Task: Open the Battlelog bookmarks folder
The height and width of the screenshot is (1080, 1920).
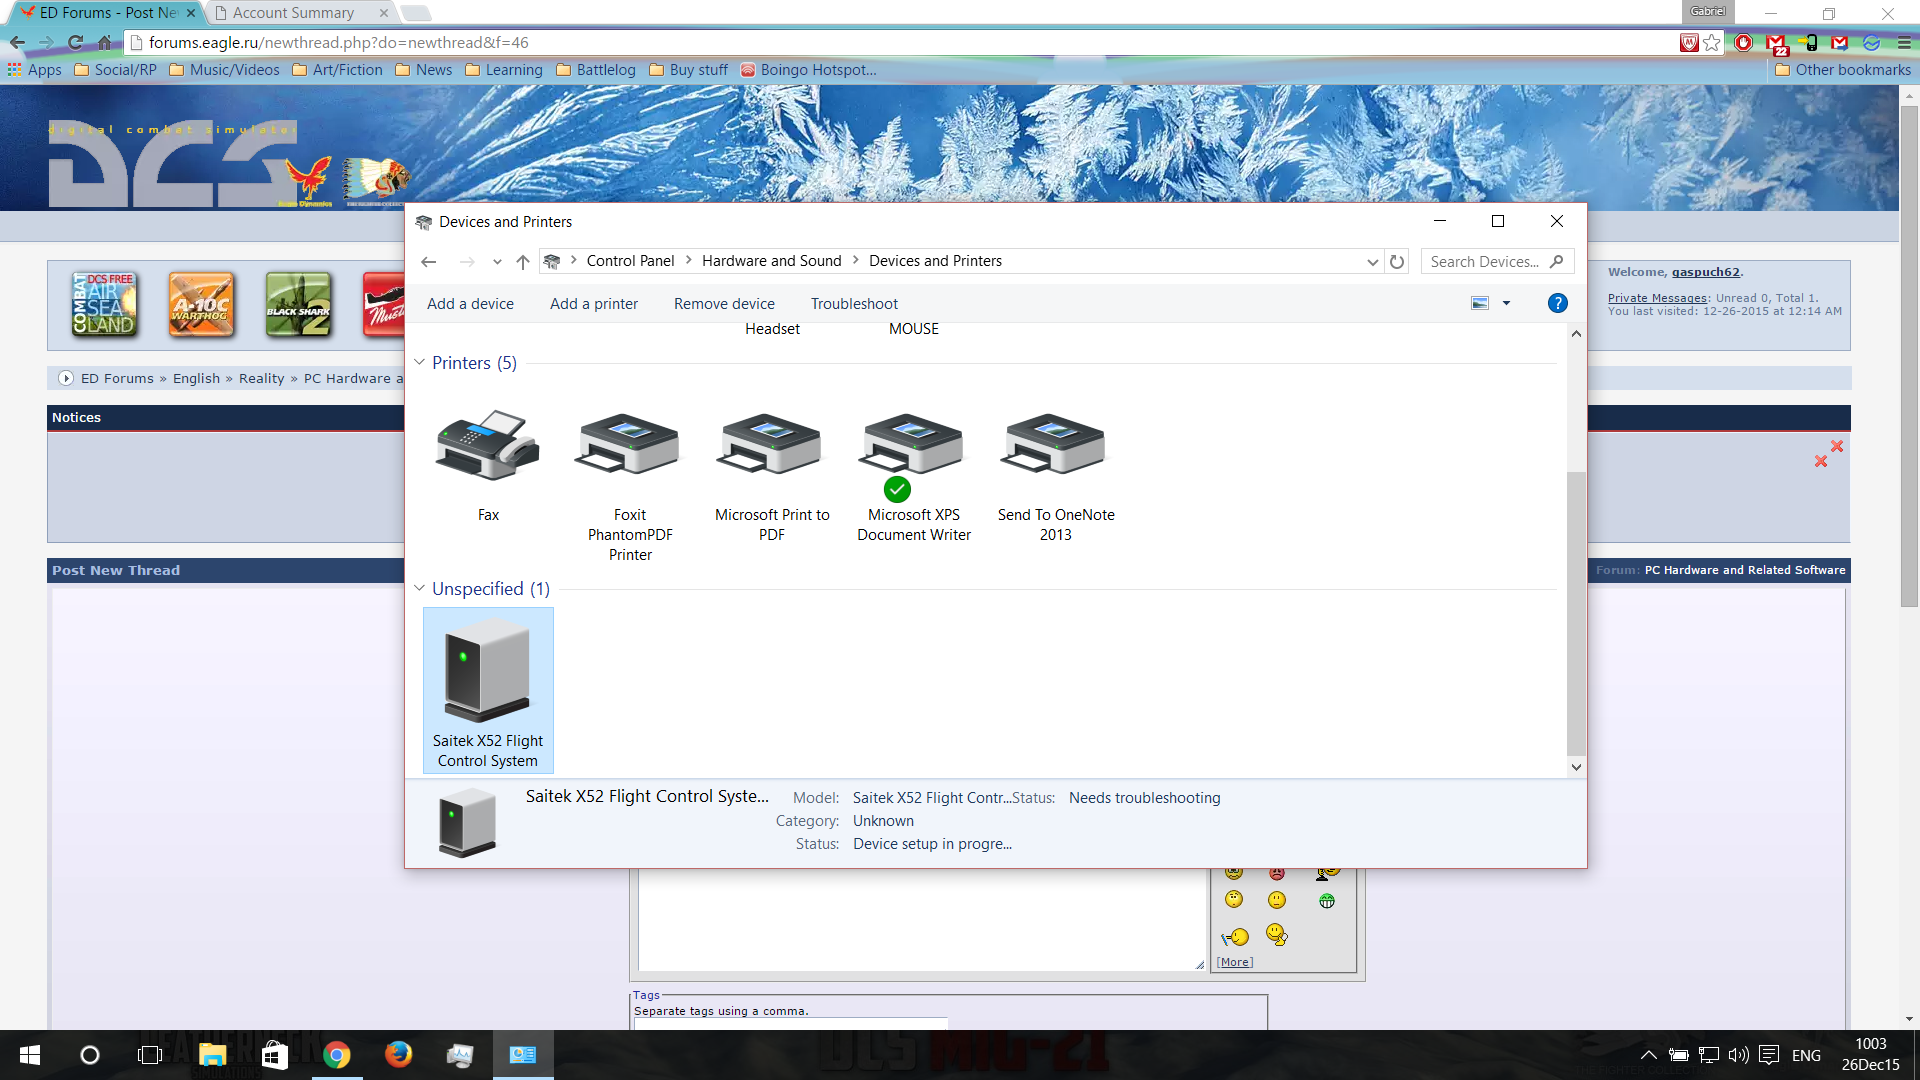Action: (596, 70)
